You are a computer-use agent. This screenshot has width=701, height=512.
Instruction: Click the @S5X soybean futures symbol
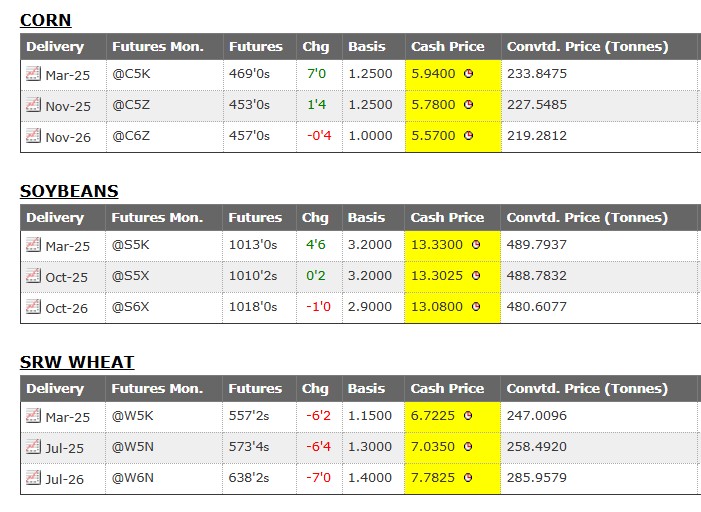coord(130,276)
